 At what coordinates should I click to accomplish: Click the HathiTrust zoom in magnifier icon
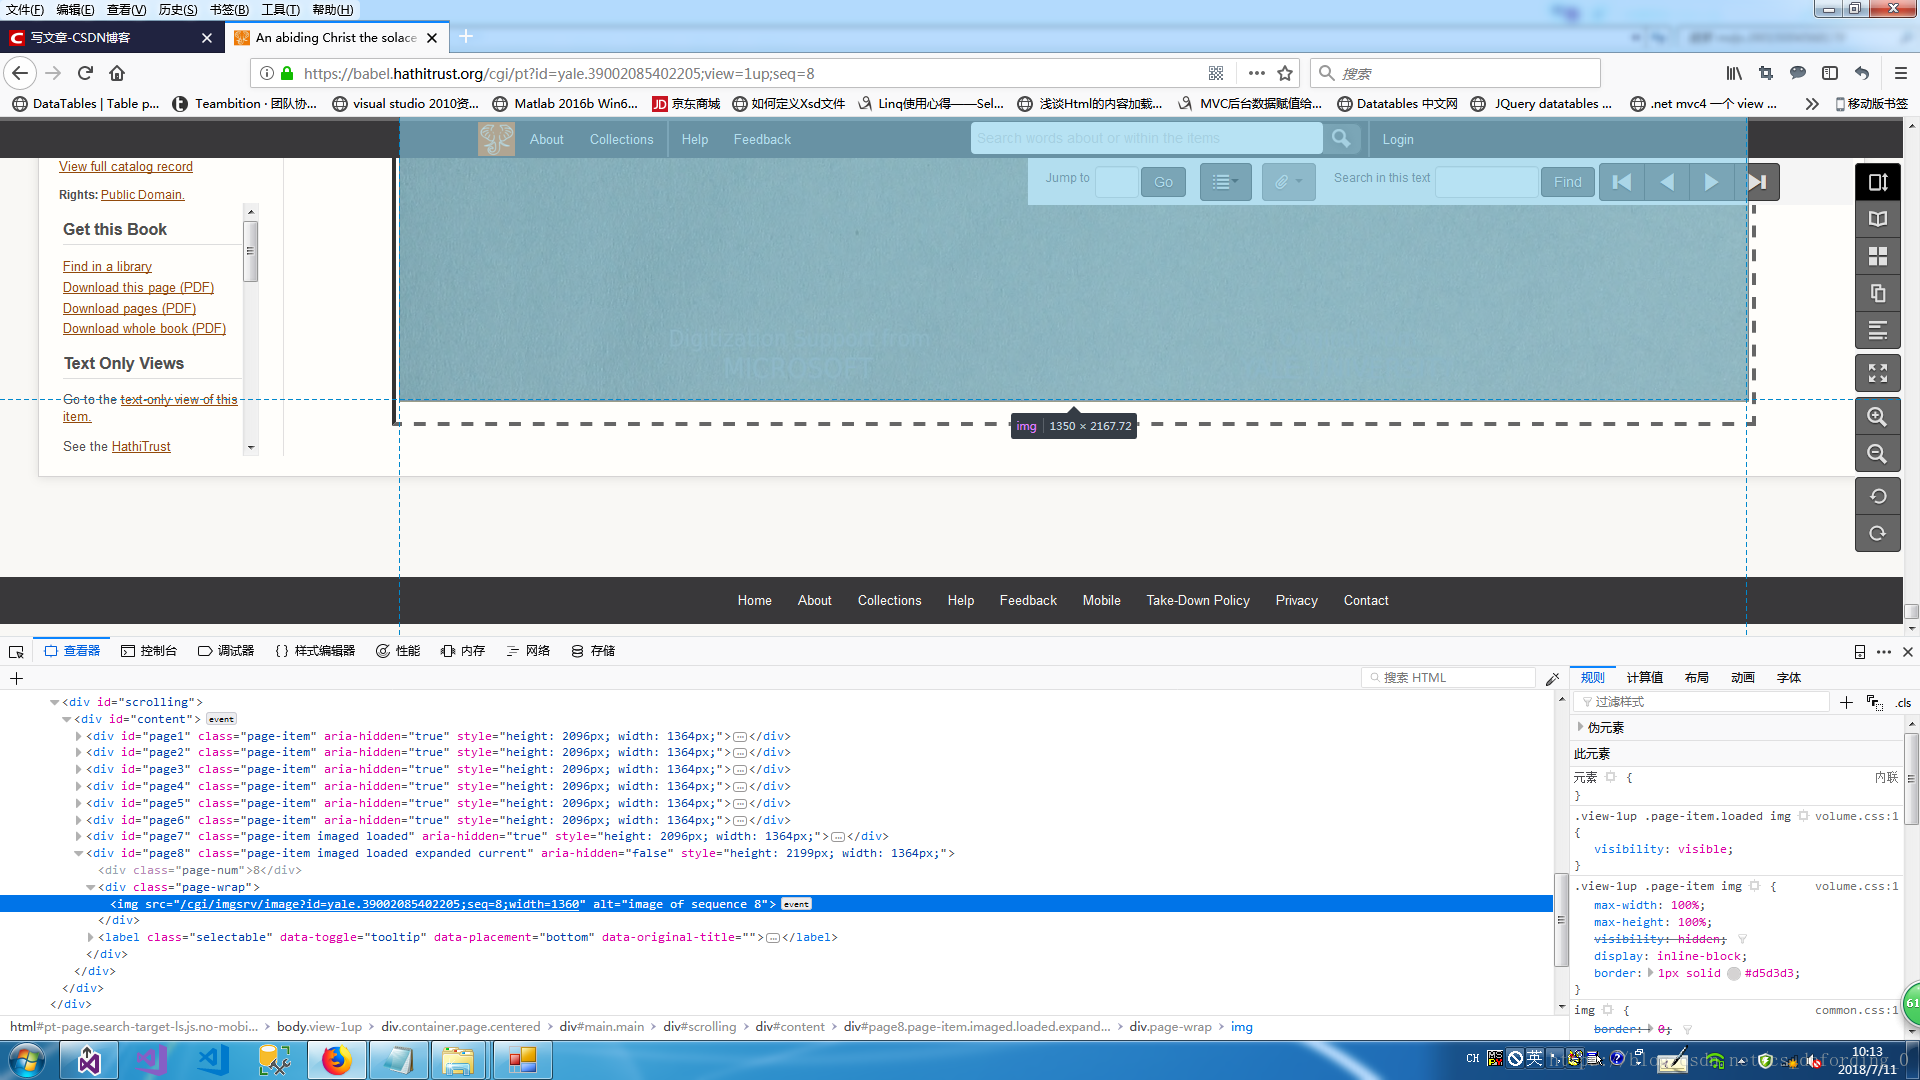(1877, 417)
